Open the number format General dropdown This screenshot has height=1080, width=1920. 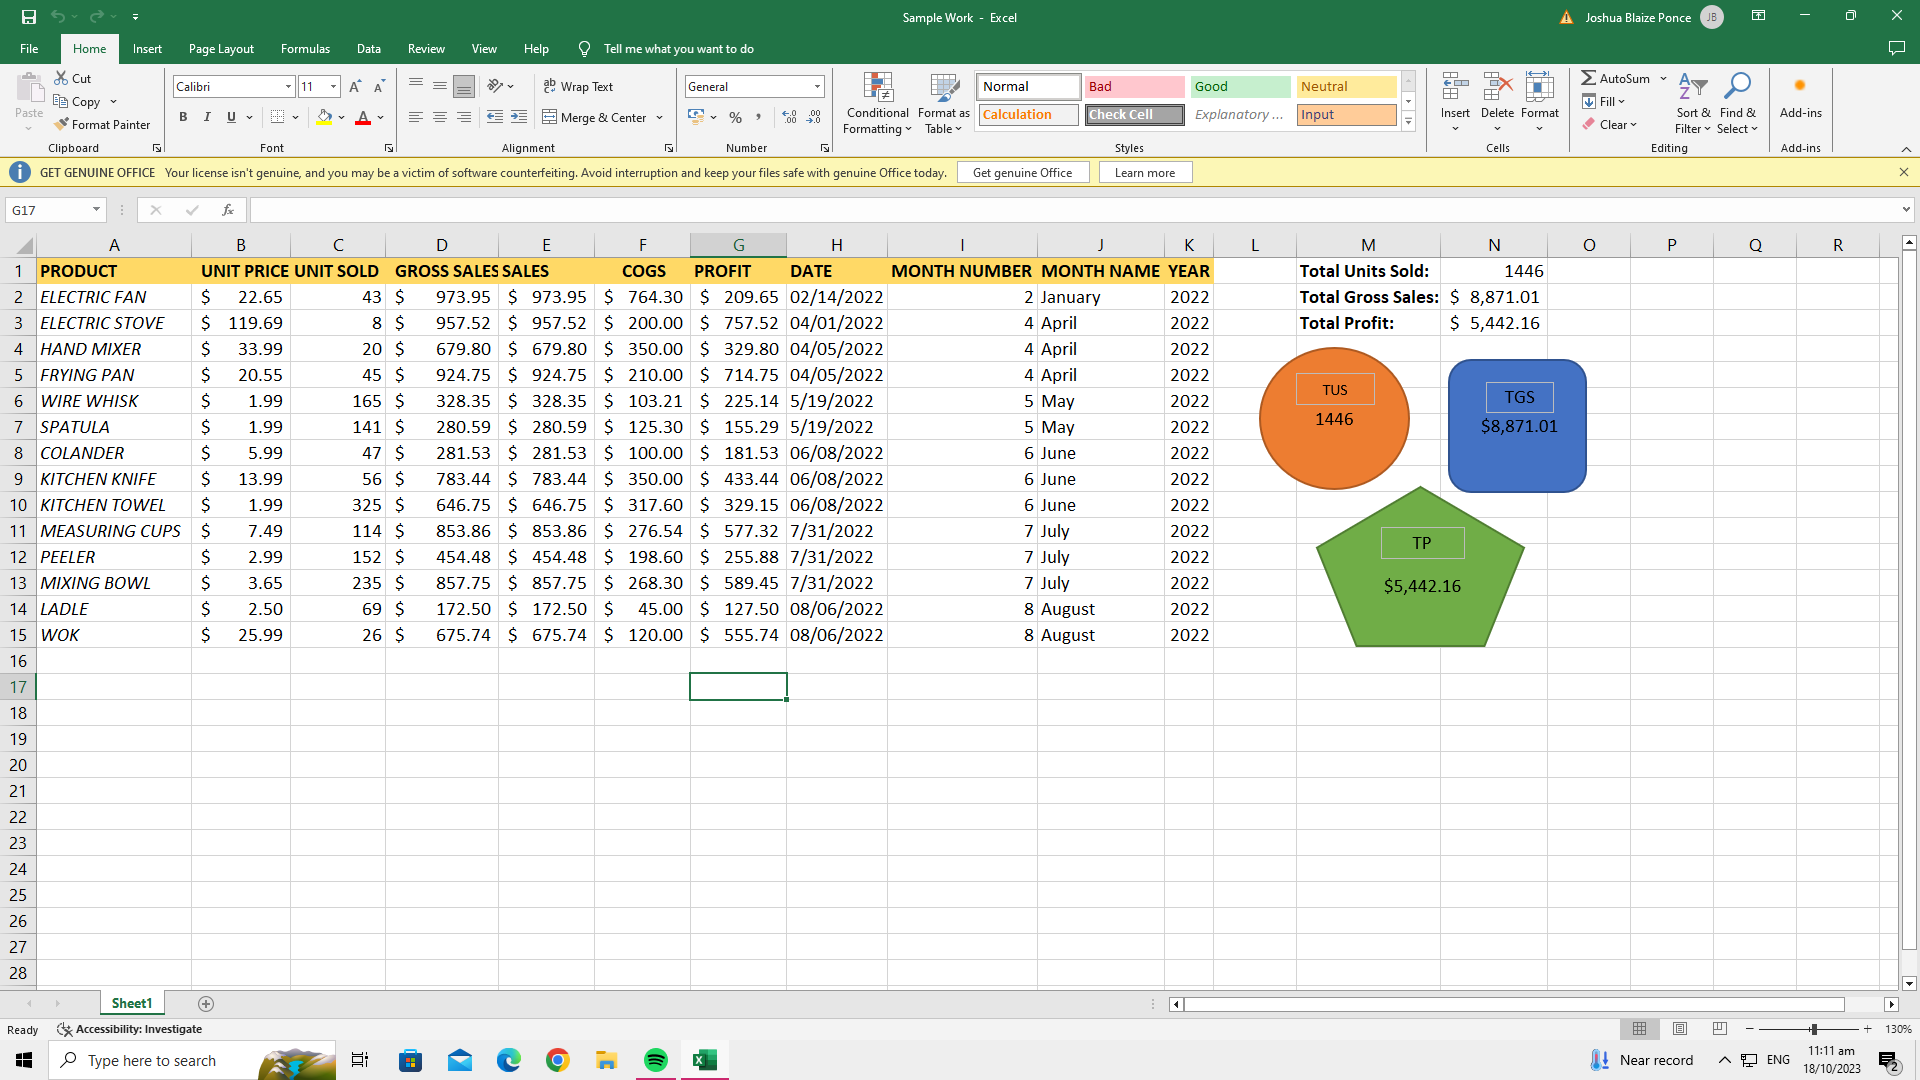[x=817, y=87]
